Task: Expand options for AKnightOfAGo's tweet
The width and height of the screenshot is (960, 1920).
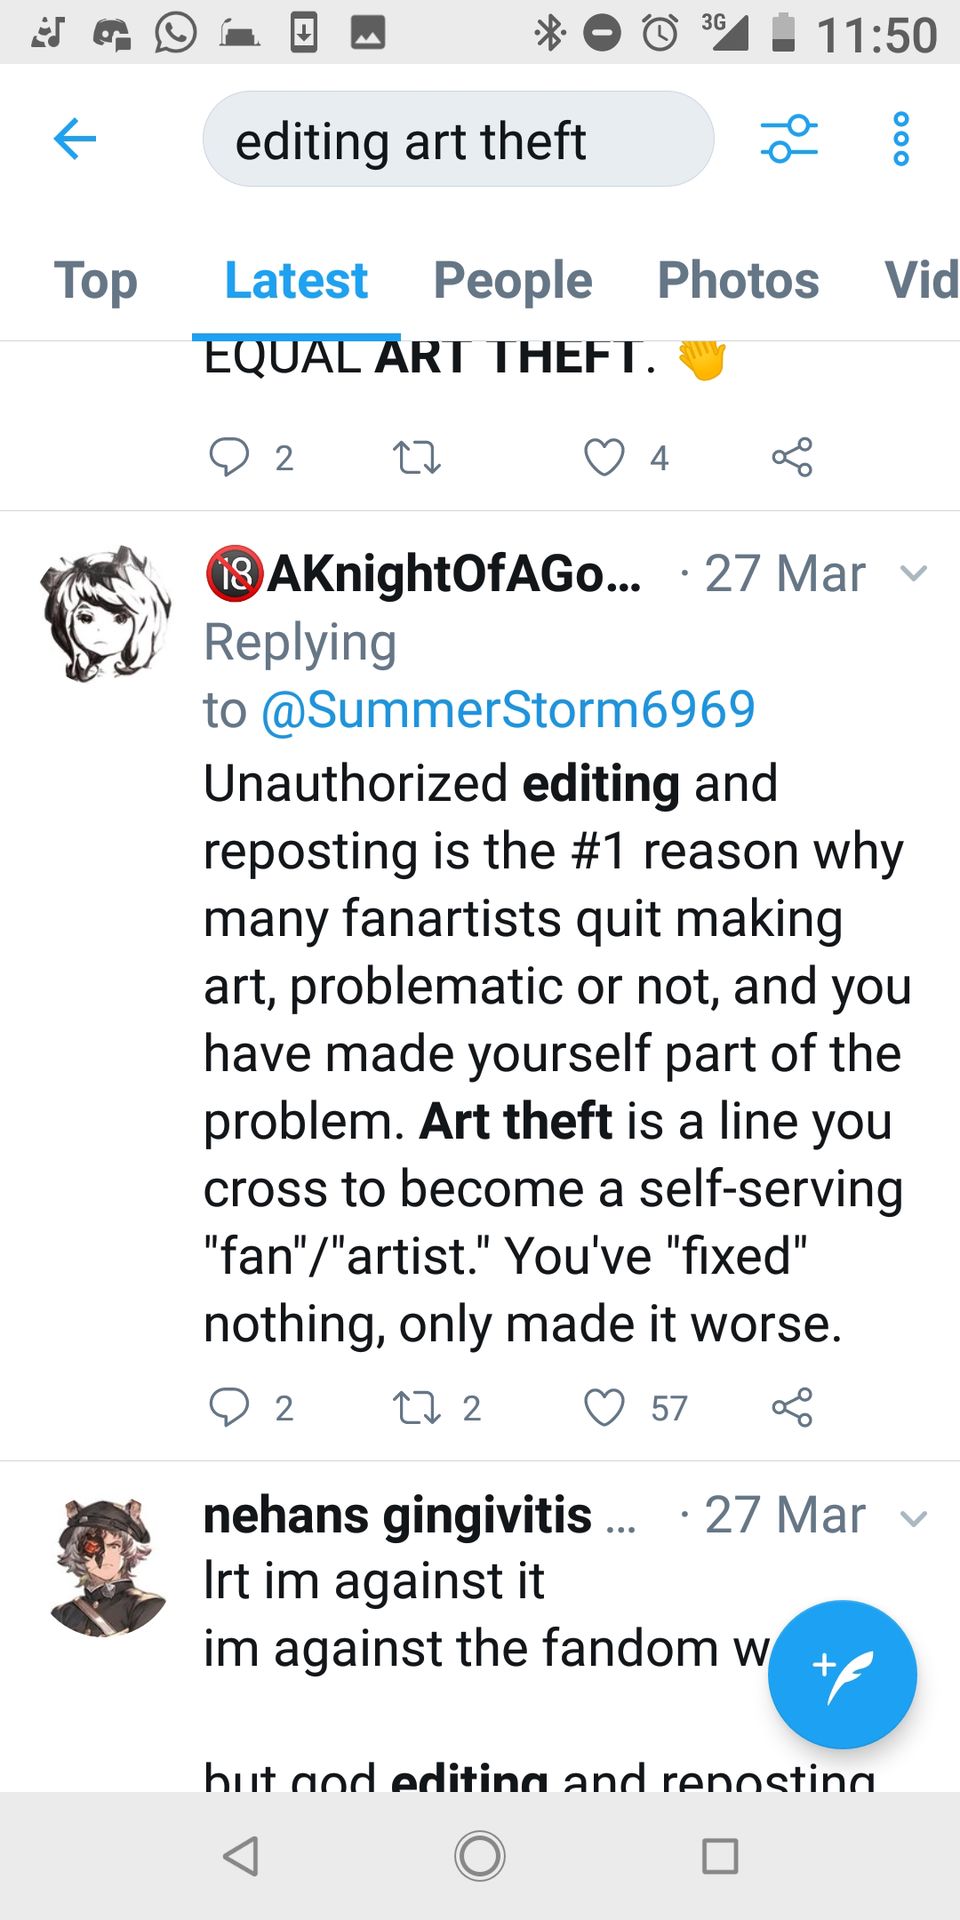Action: click(x=913, y=573)
